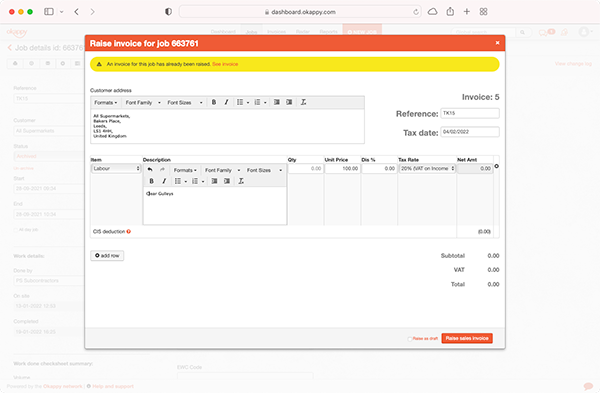Screen dimensions: 600x393
Task: Follow the See invoice link
Action: pyautogui.click(x=225, y=64)
